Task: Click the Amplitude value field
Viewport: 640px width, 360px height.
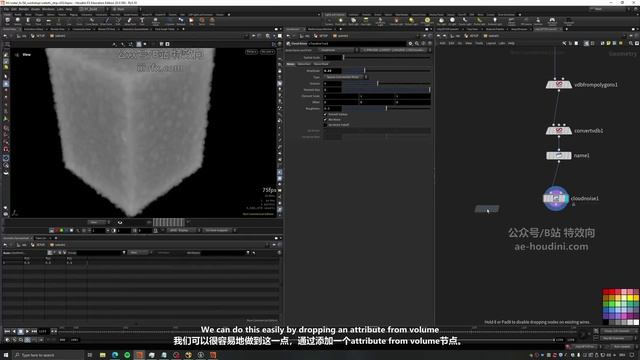Action: (x=332, y=71)
